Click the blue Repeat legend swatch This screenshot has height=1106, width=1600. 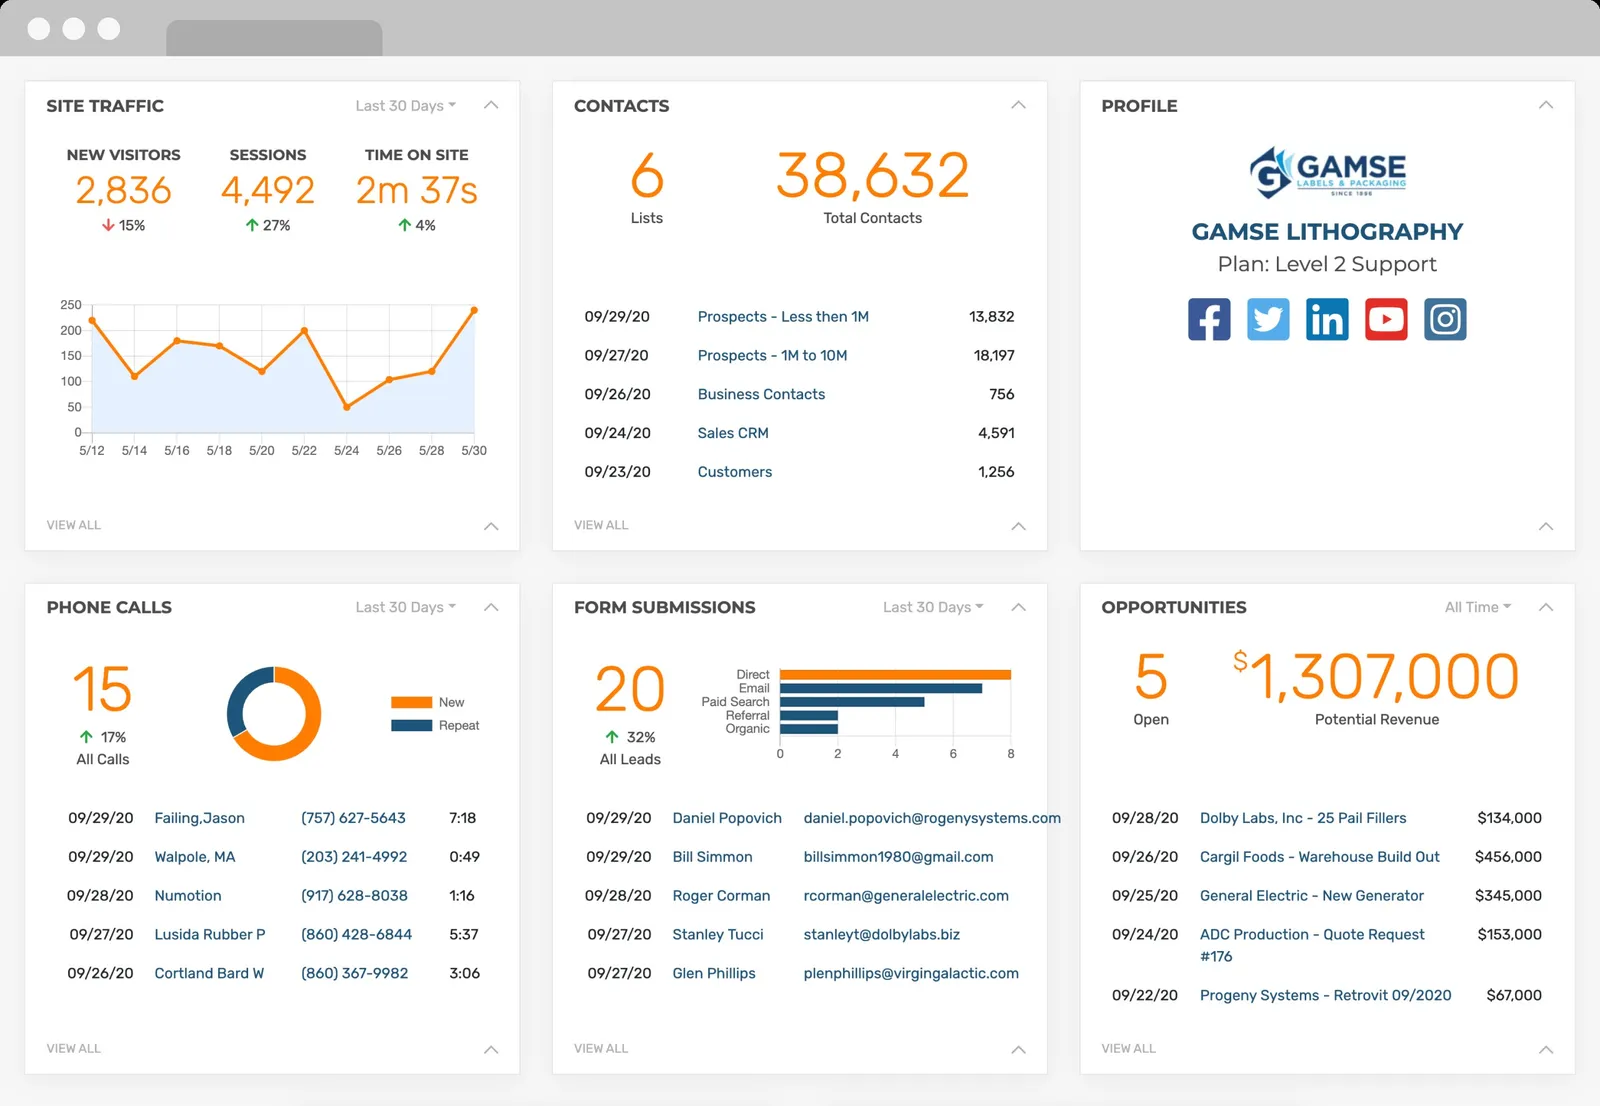[411, 725]
